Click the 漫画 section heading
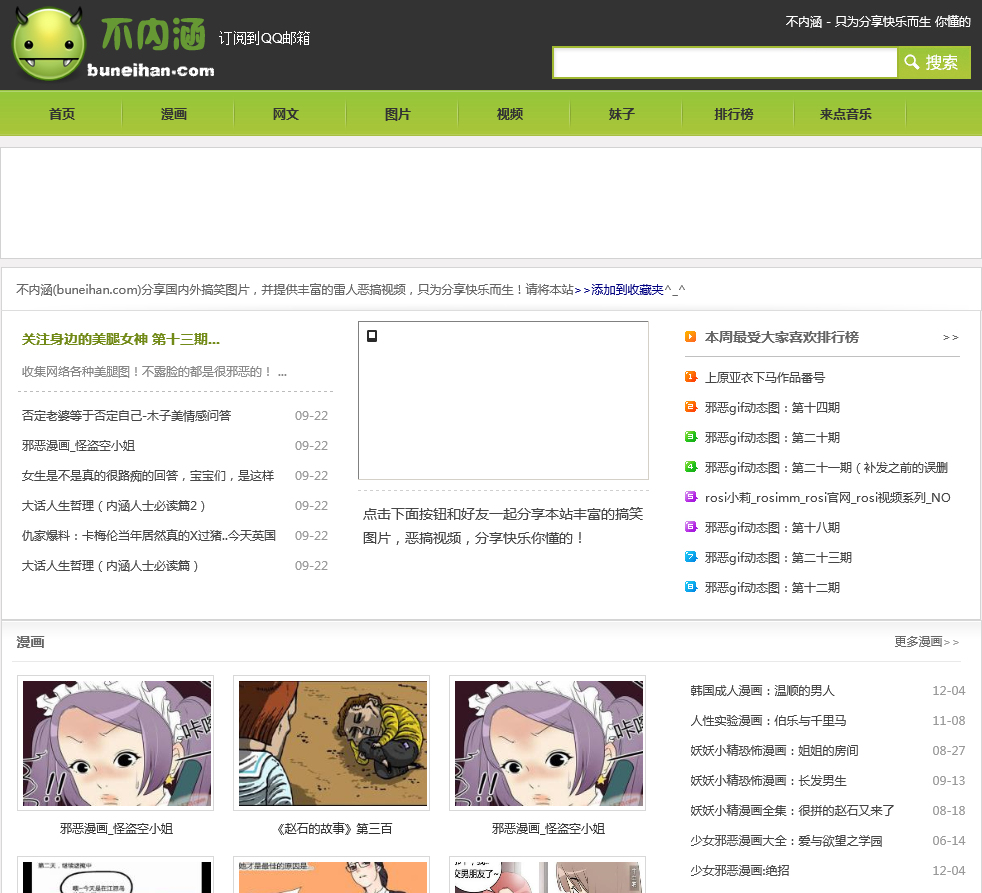This screenshot has height=893, width=982. click(x=30, y=642)
